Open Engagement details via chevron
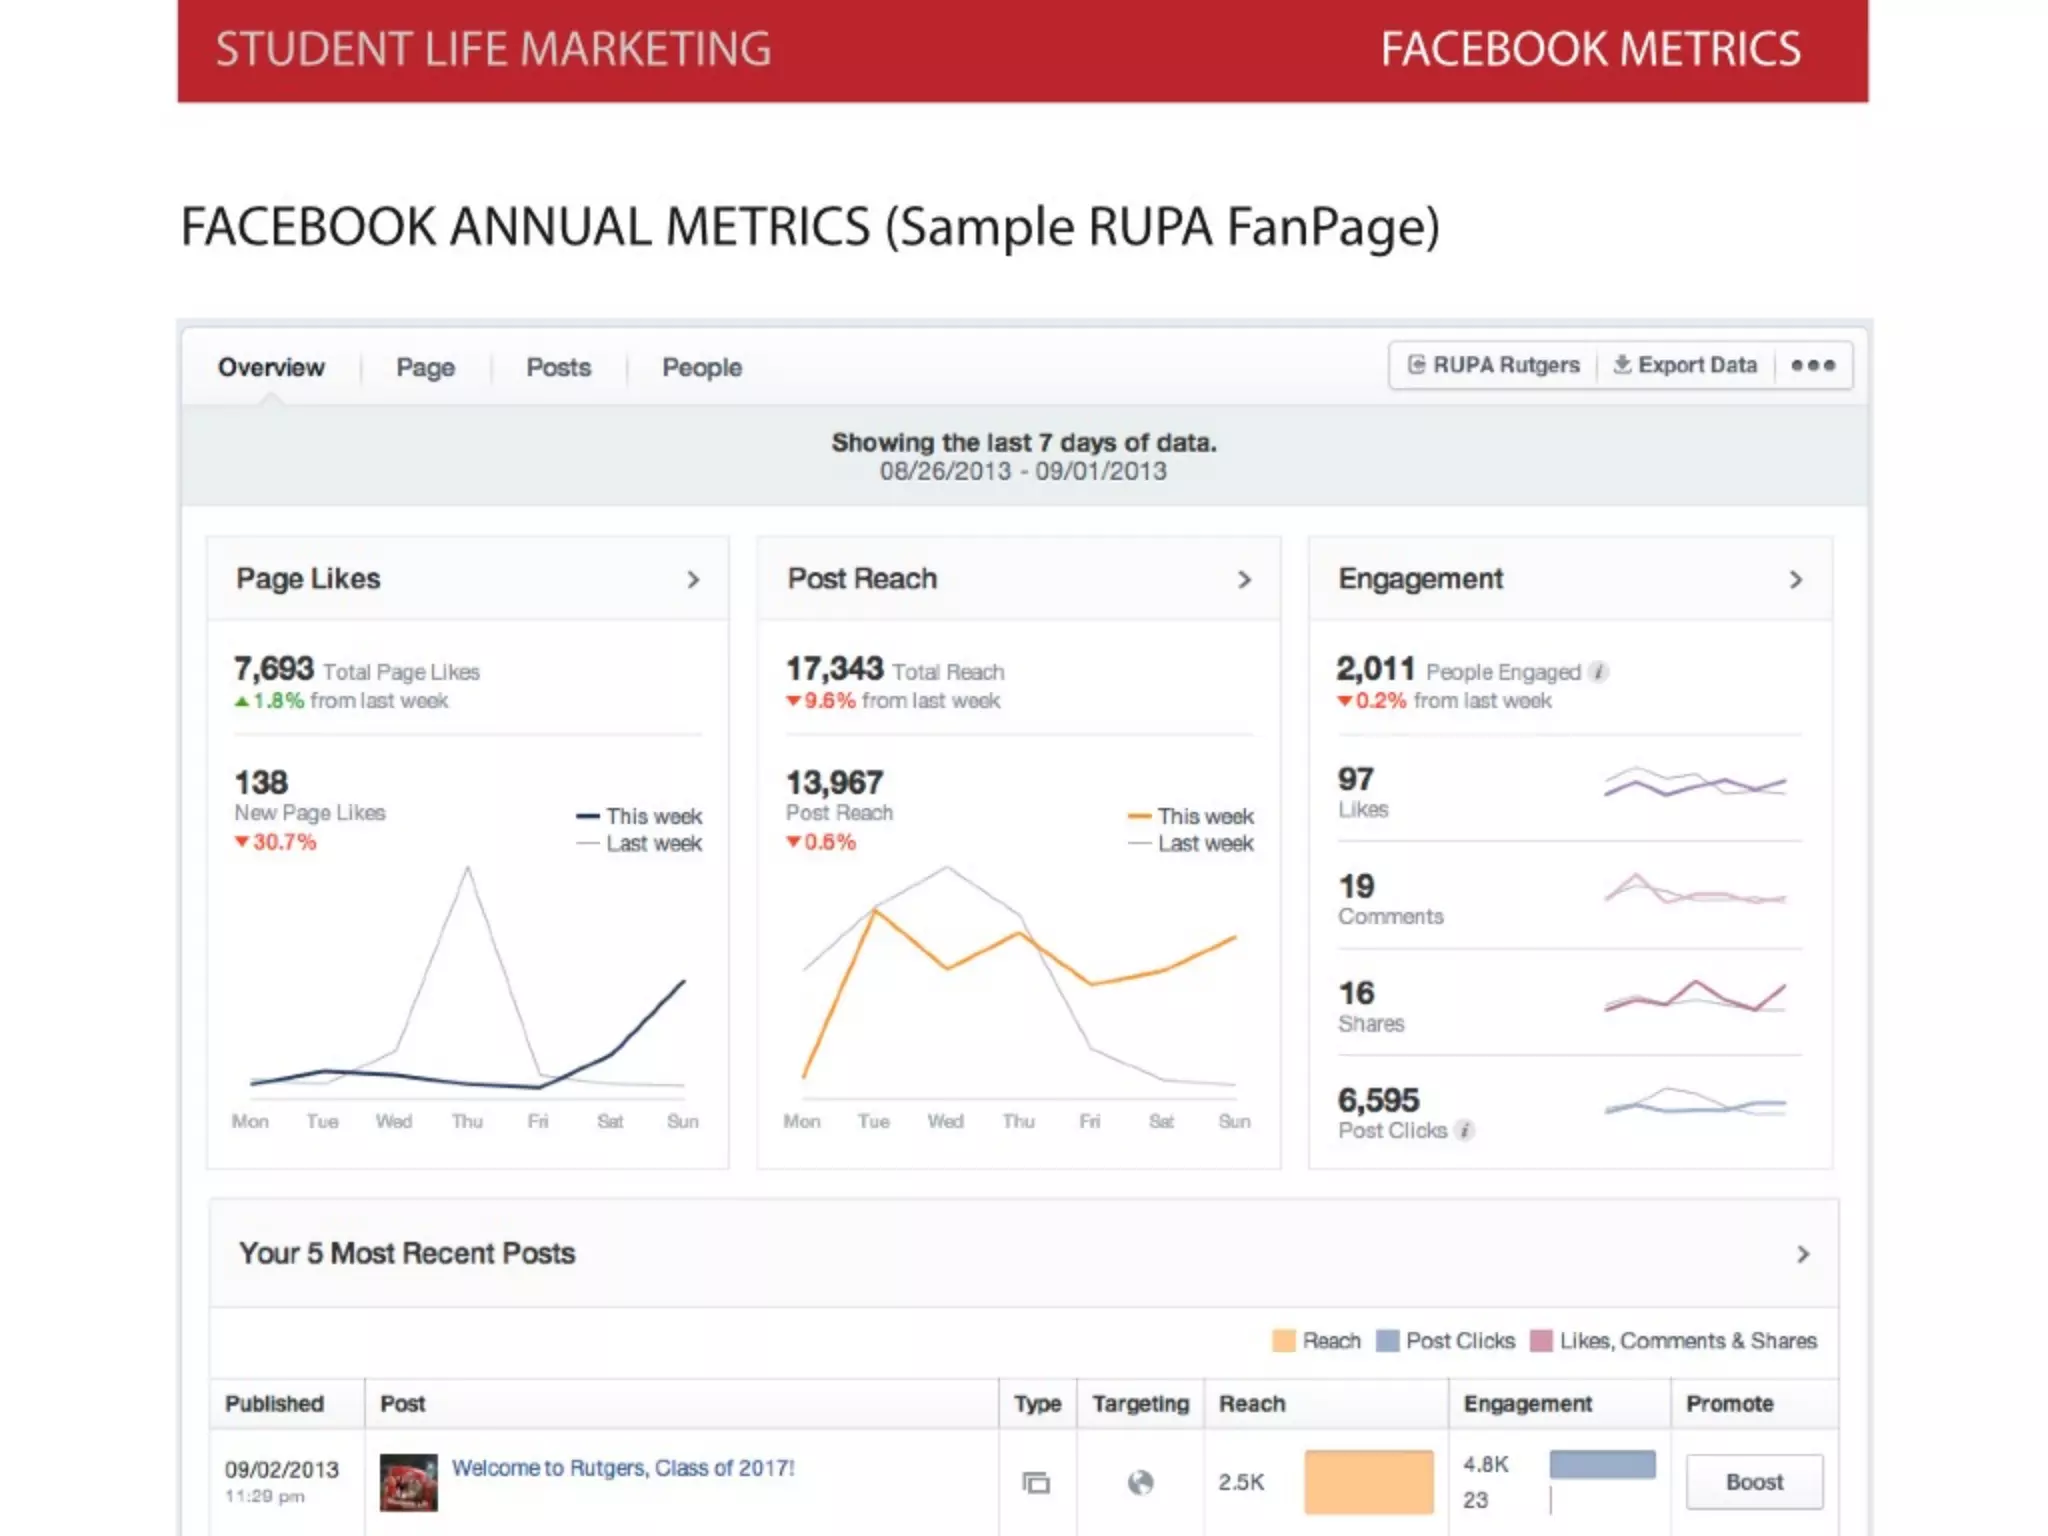This screenshot has width=2048, height=1536. (x=1796, y=580)
